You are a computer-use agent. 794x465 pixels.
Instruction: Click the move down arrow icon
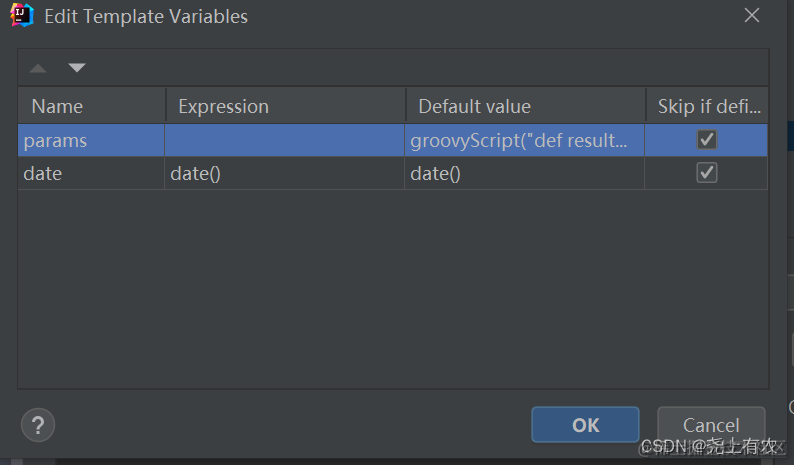[77, 68]
